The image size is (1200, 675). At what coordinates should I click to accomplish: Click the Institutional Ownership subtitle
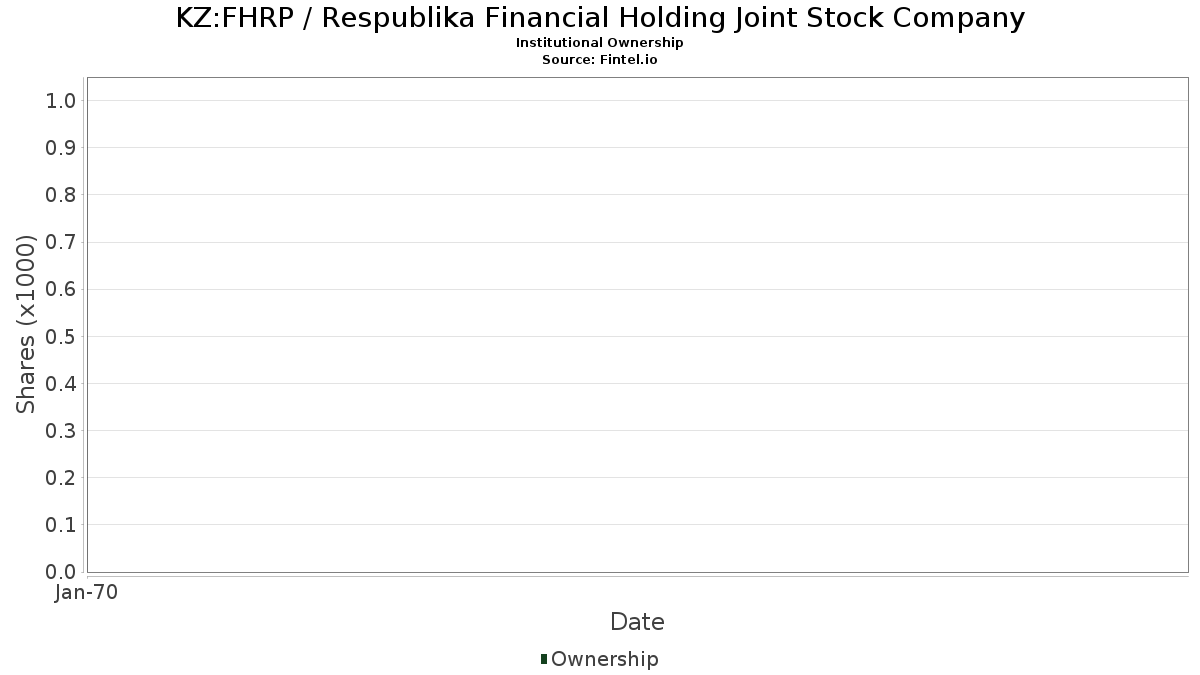[x=600, y=43]
